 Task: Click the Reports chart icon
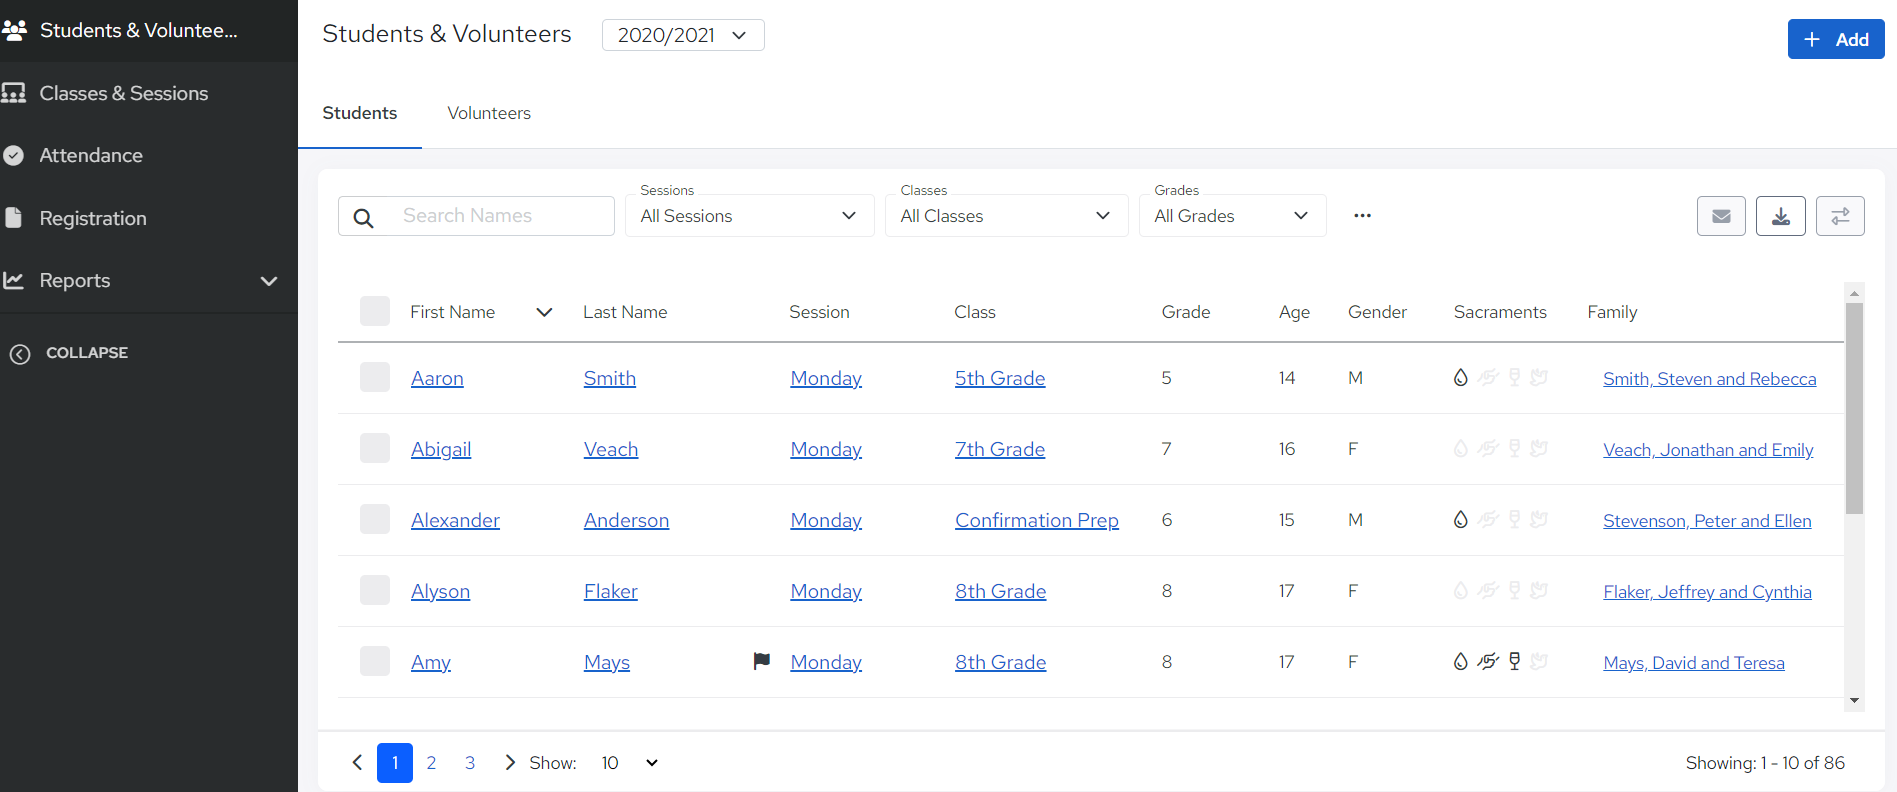point(14,280)
